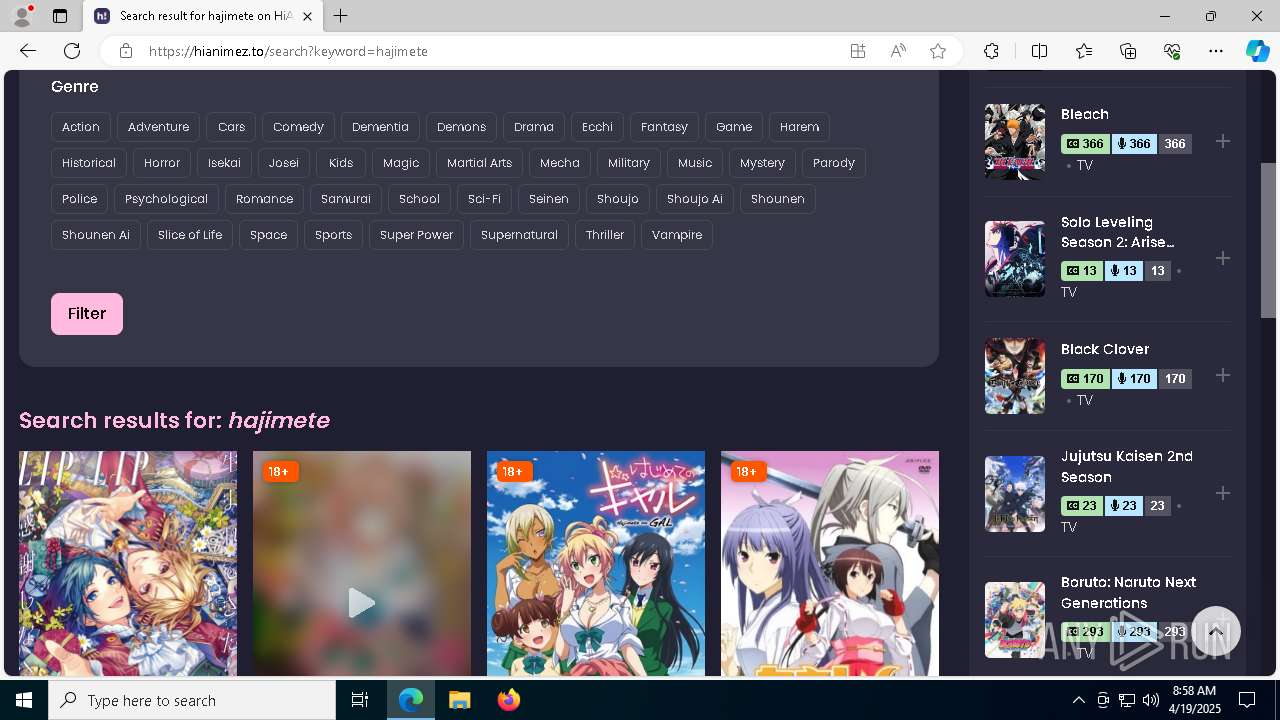Viewport: 1280px width, 720px height.
Task: View site information lock icon
Action: point(126,51)
